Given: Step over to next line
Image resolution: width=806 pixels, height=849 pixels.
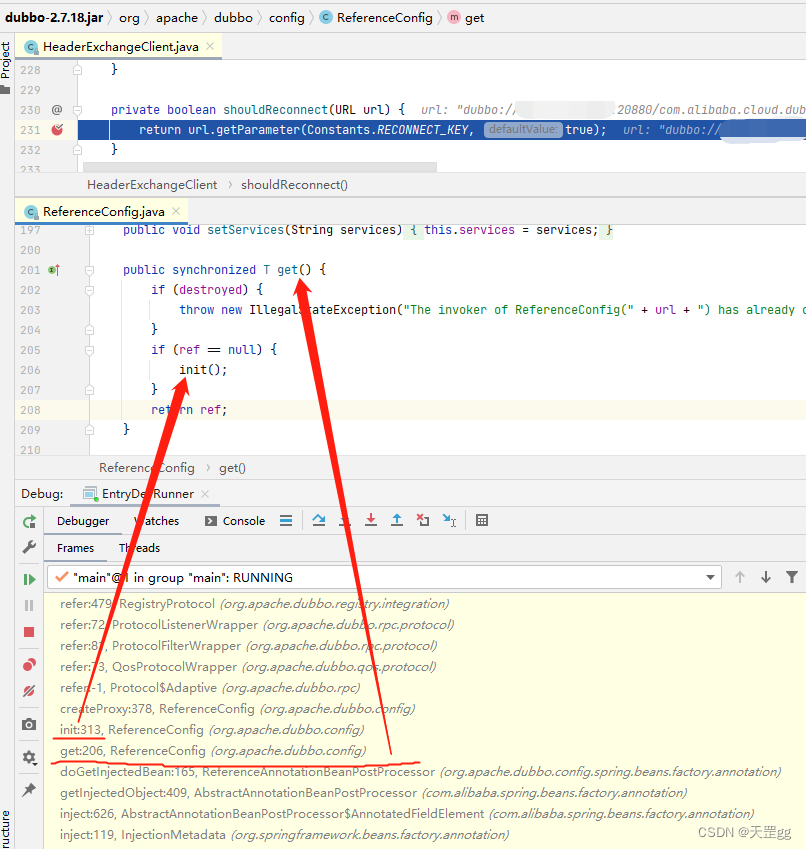Looking at the screenshot, I should click(319, 520).
